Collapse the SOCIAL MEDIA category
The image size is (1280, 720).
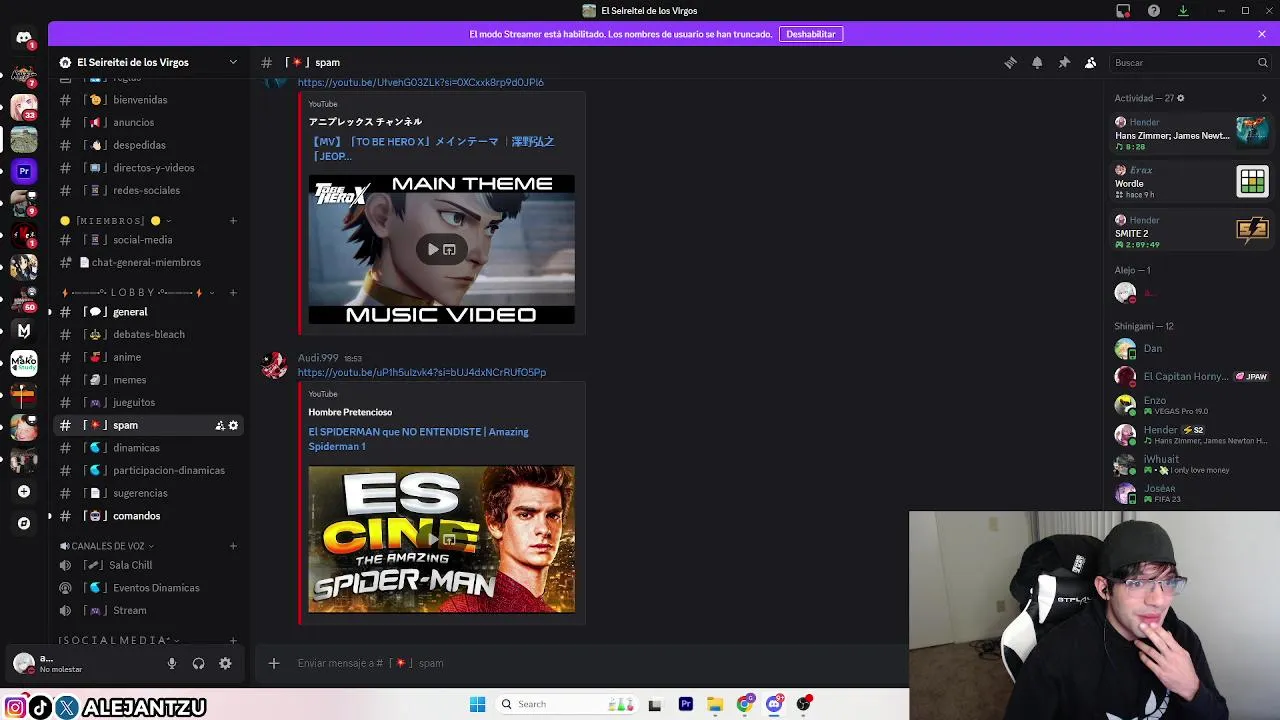tap(118, 640)
